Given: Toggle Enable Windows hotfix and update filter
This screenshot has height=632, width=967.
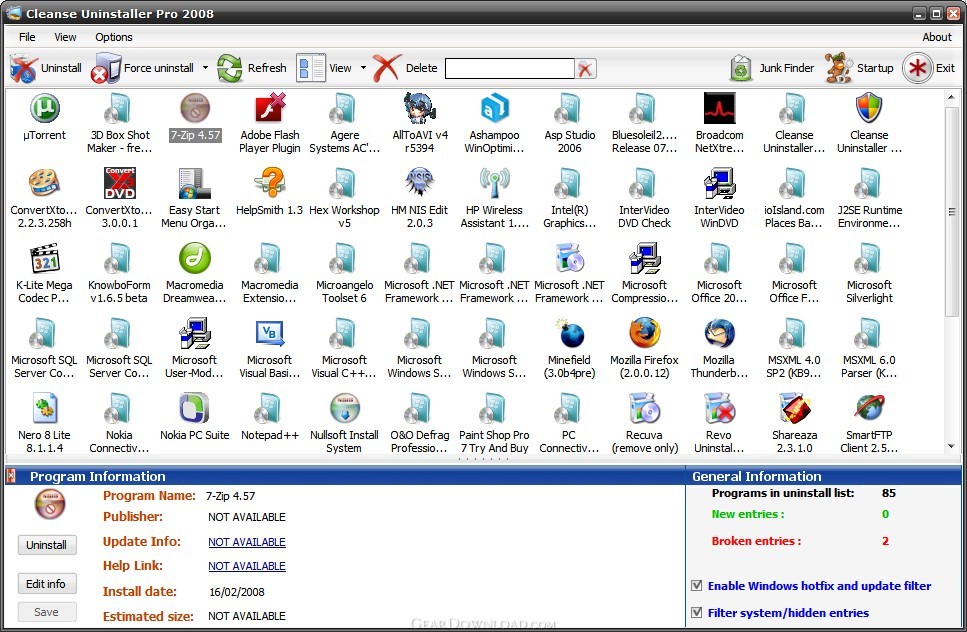Looking at the screenshot, I should (x=697, y=586).
